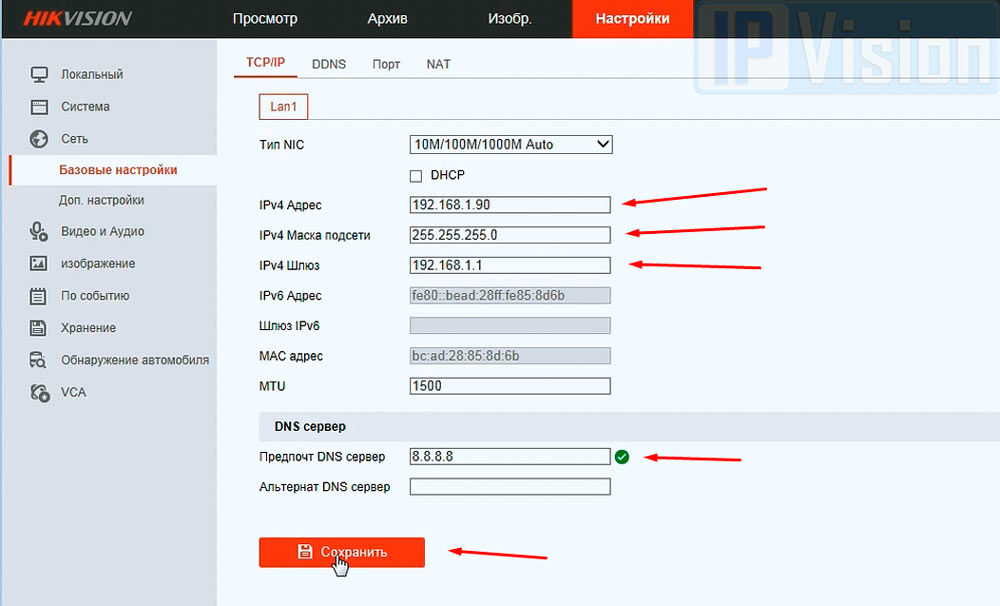Switch to the TCP/IP tab
This screenshot has width=1000, height=606.
265,63
